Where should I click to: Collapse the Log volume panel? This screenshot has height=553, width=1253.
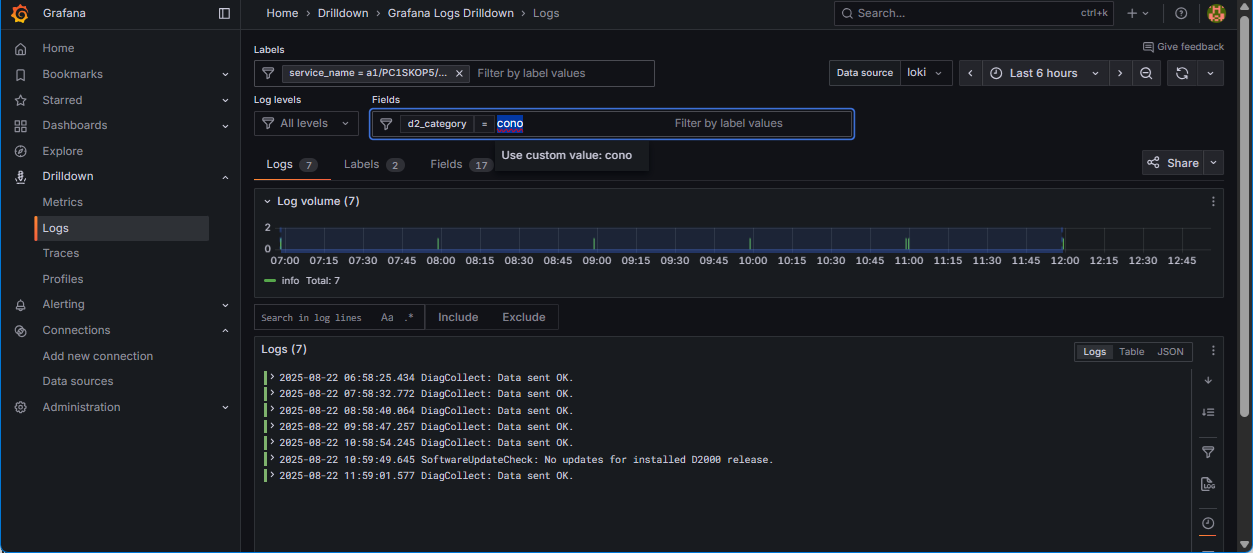267,201
